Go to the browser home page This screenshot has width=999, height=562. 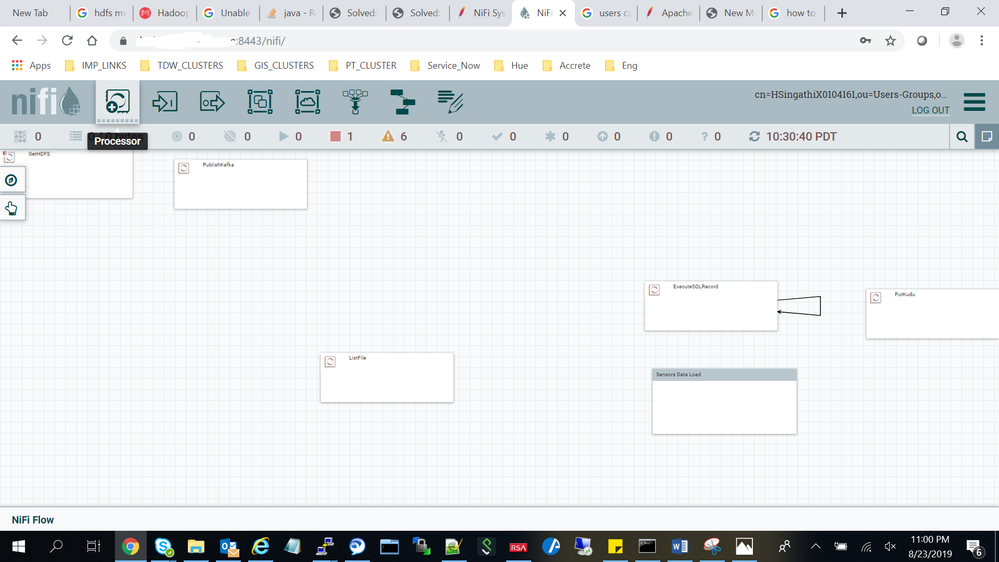[x=92, y=41]
